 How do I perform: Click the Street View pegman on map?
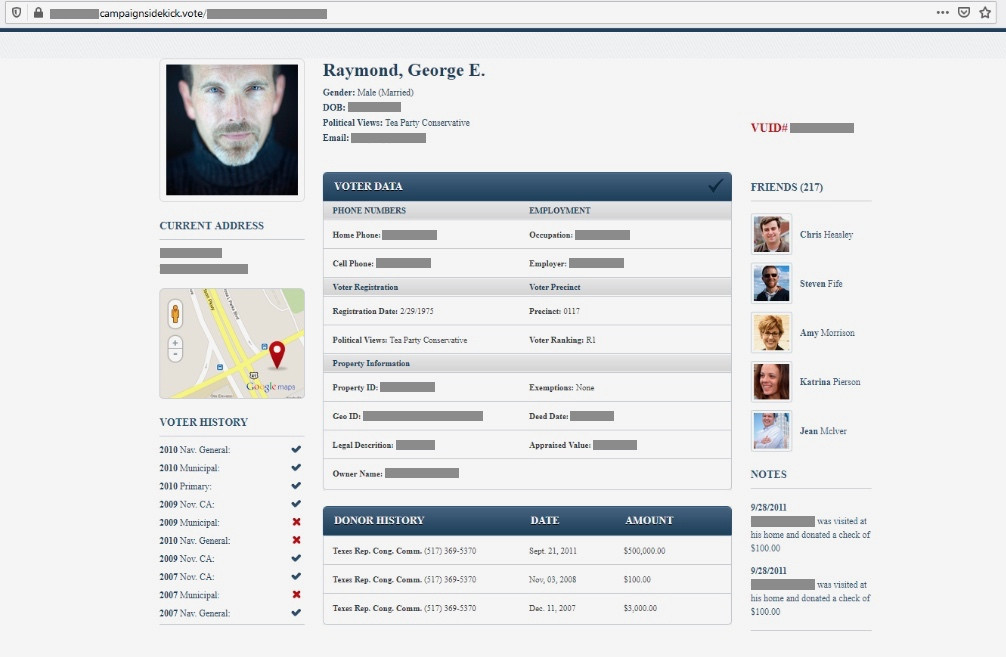pyautogui.click(x=175, y=314)
